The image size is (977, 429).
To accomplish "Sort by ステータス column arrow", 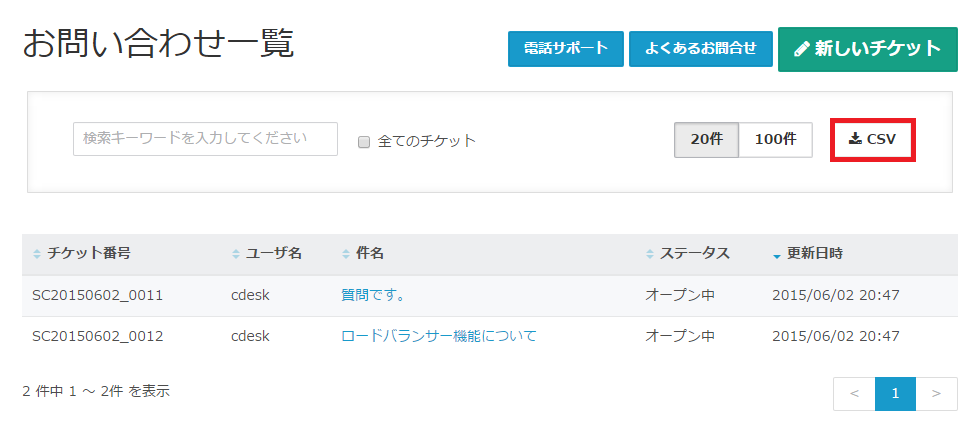I will (x=650, y=254).
